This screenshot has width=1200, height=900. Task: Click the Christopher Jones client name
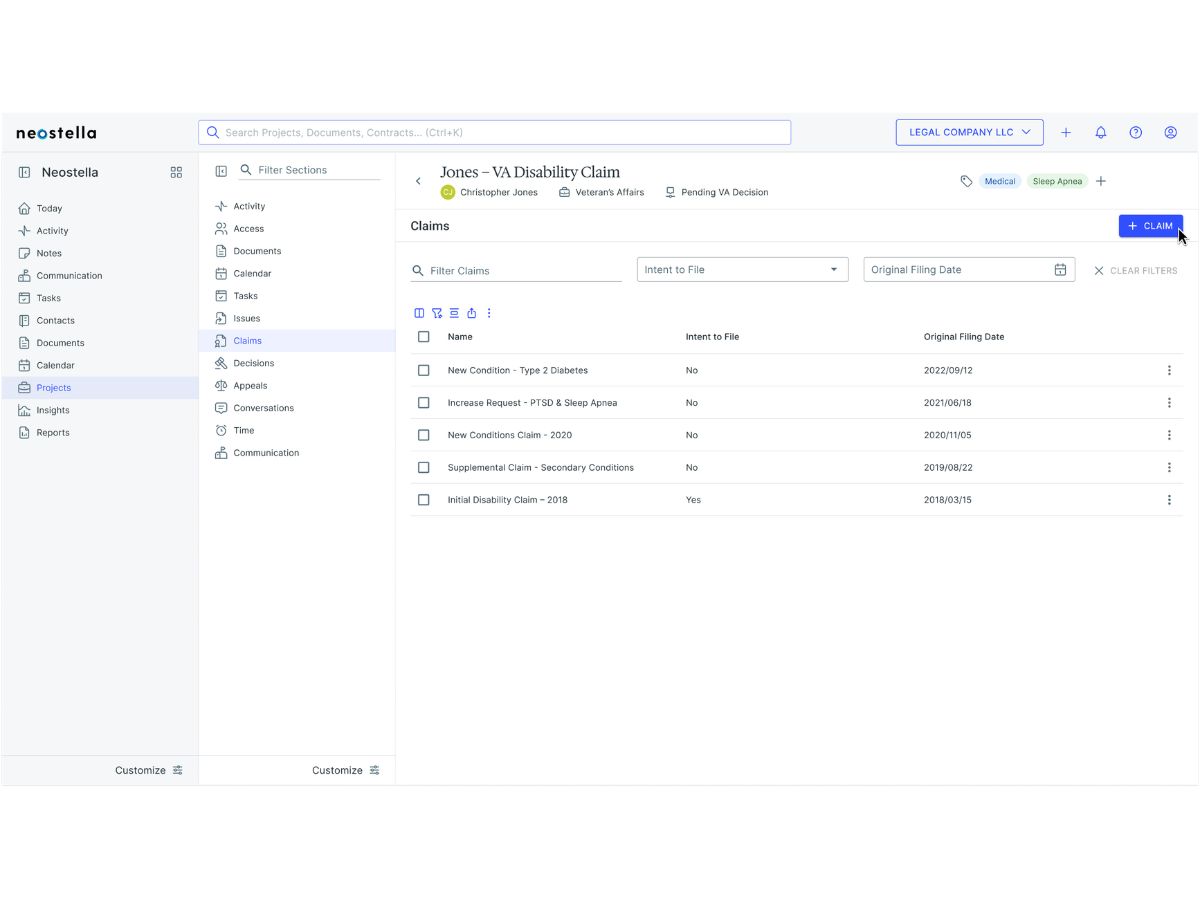[x=499, y=192]
